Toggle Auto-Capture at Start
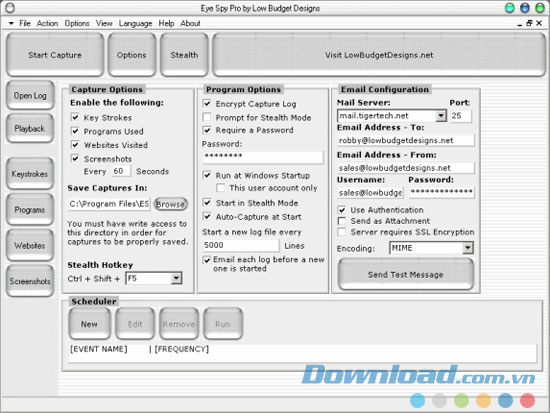This screenshot has height=413, width=550. (x=207, y=217)
